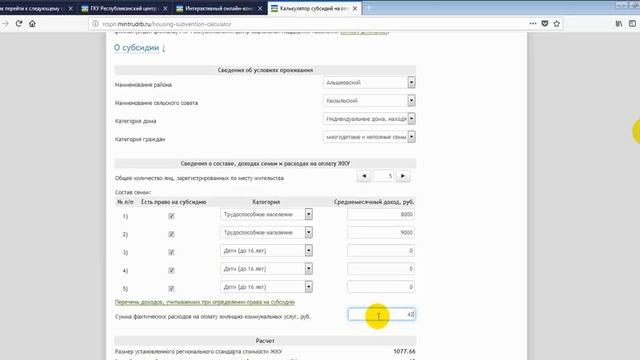Expand the 'О субсидии' section link
640x360 pixels.
(137, 48)
